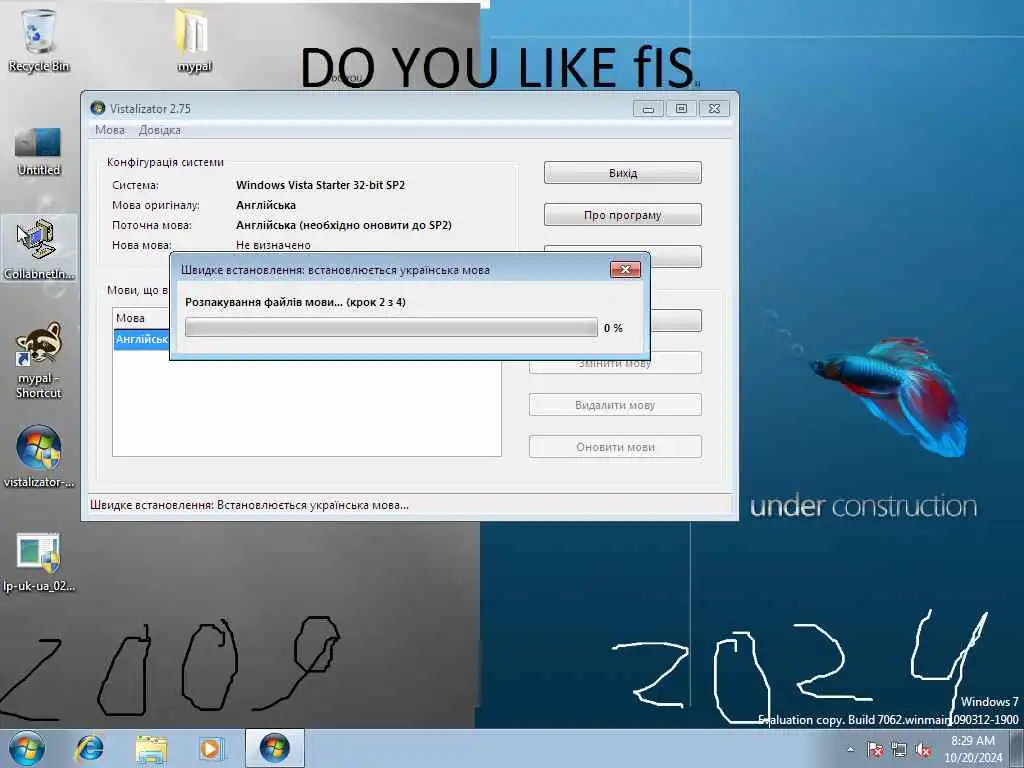Click the Vistalizator title bar icon
The height and width of the screenshot is (768, 1024).
tap(98, 108)
